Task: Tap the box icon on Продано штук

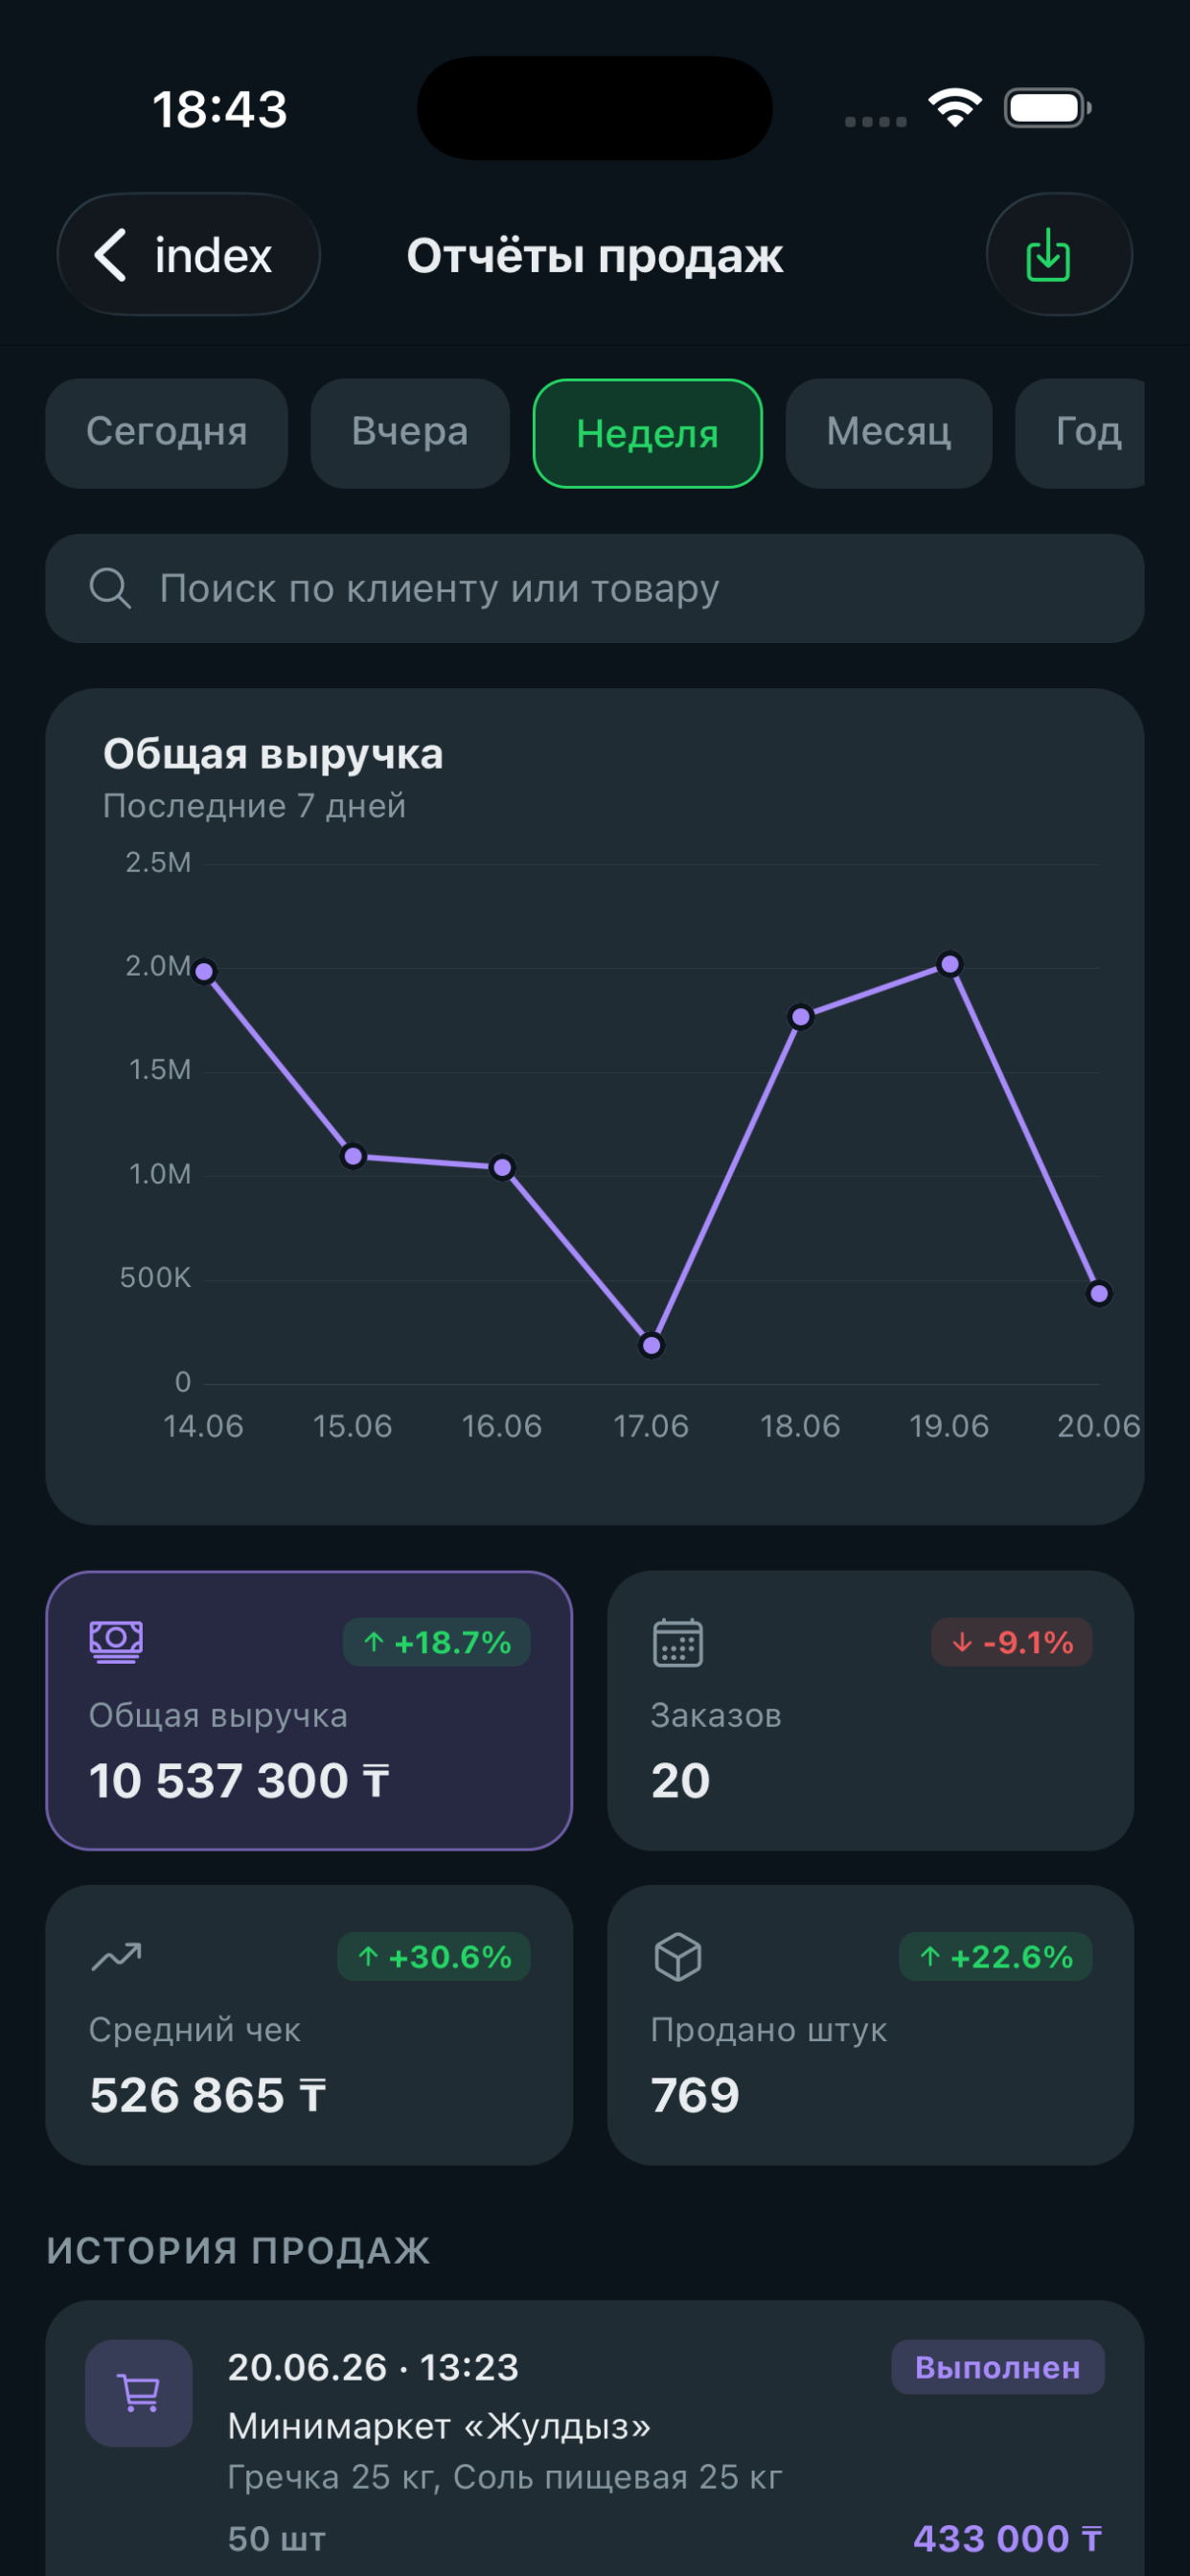Action: click(678, 1956)
